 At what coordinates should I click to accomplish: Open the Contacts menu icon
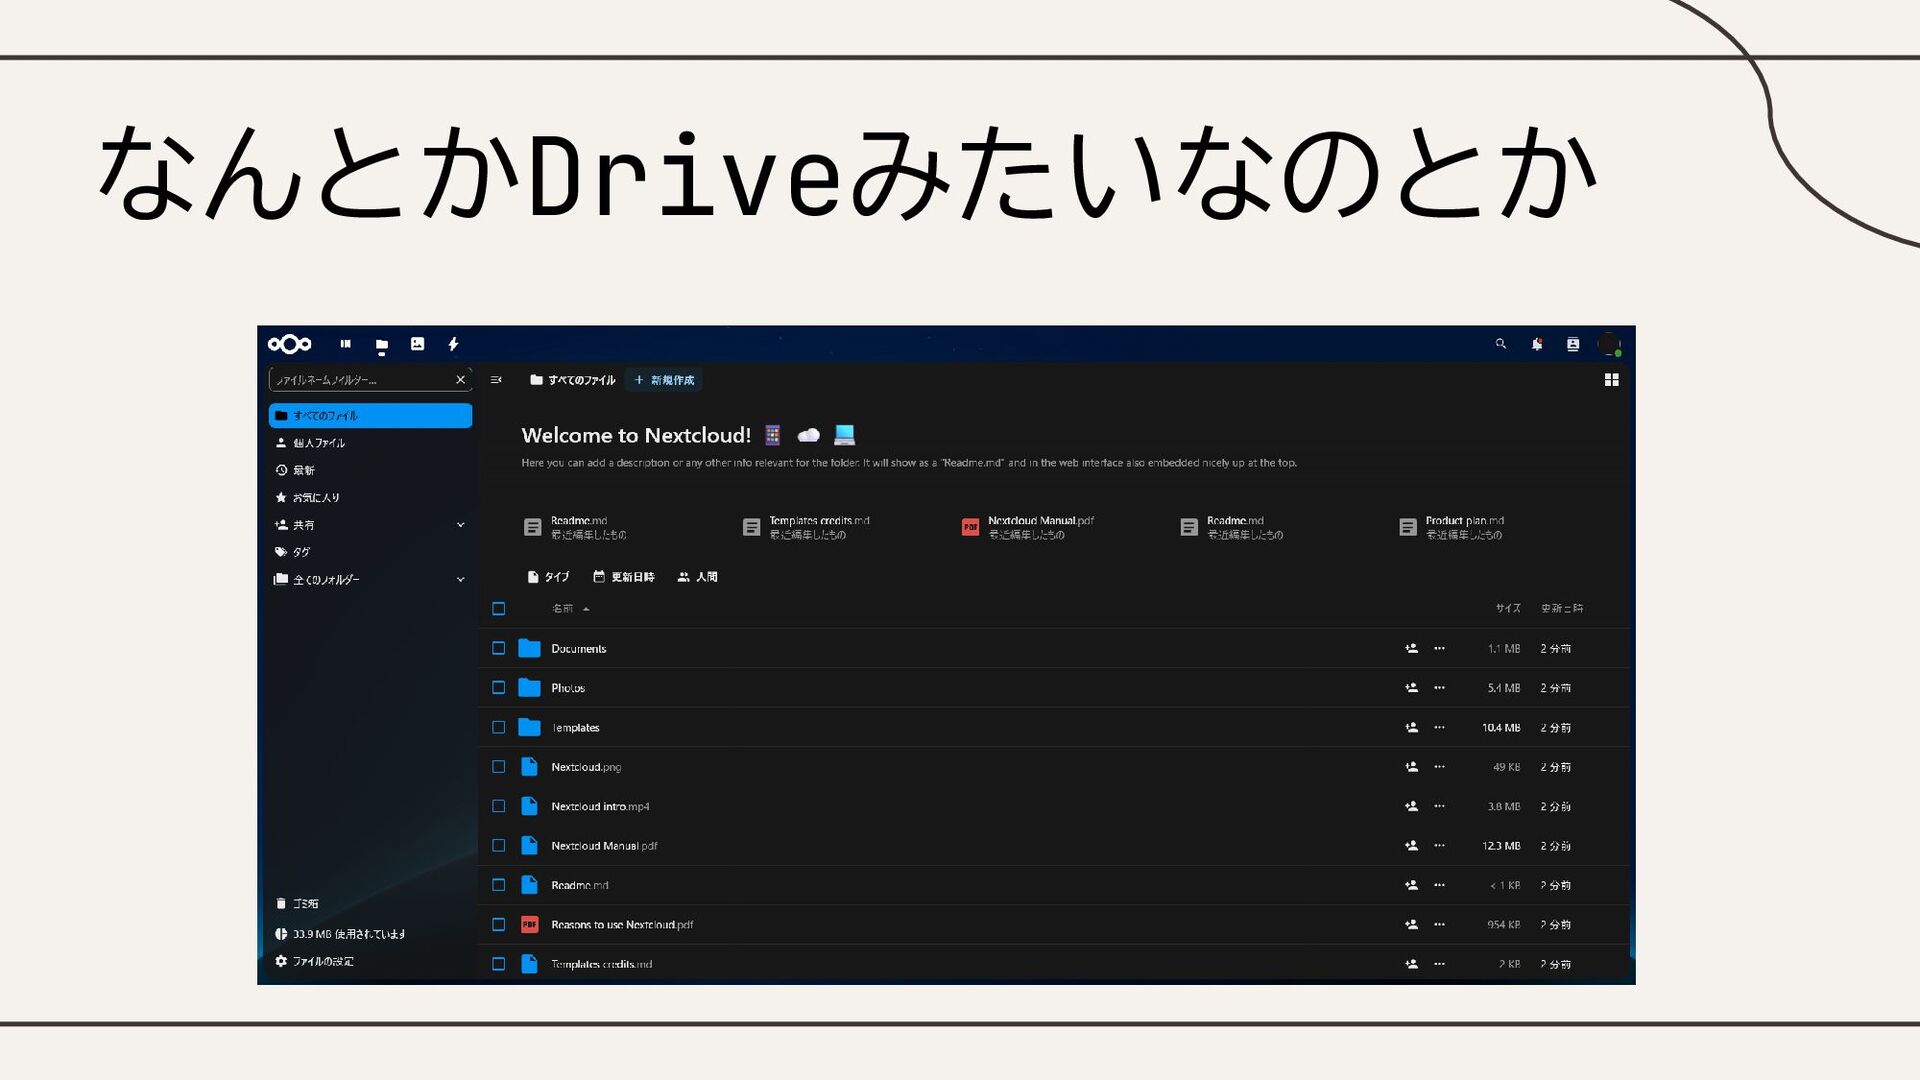pyautogui.click(x=1572, y=344)
